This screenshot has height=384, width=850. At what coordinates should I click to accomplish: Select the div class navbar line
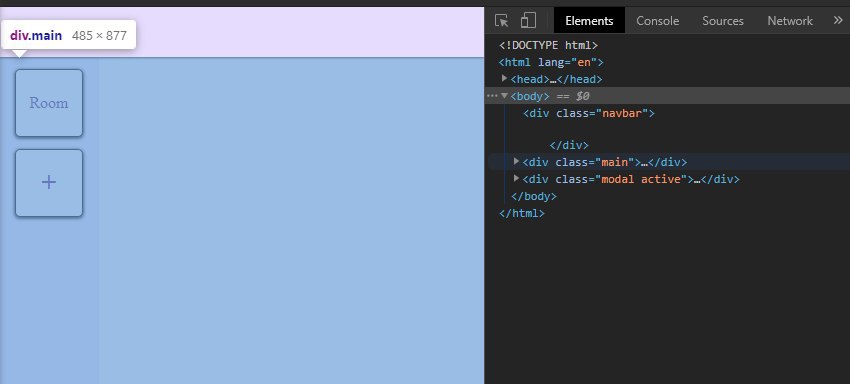(x=589, y=113)
